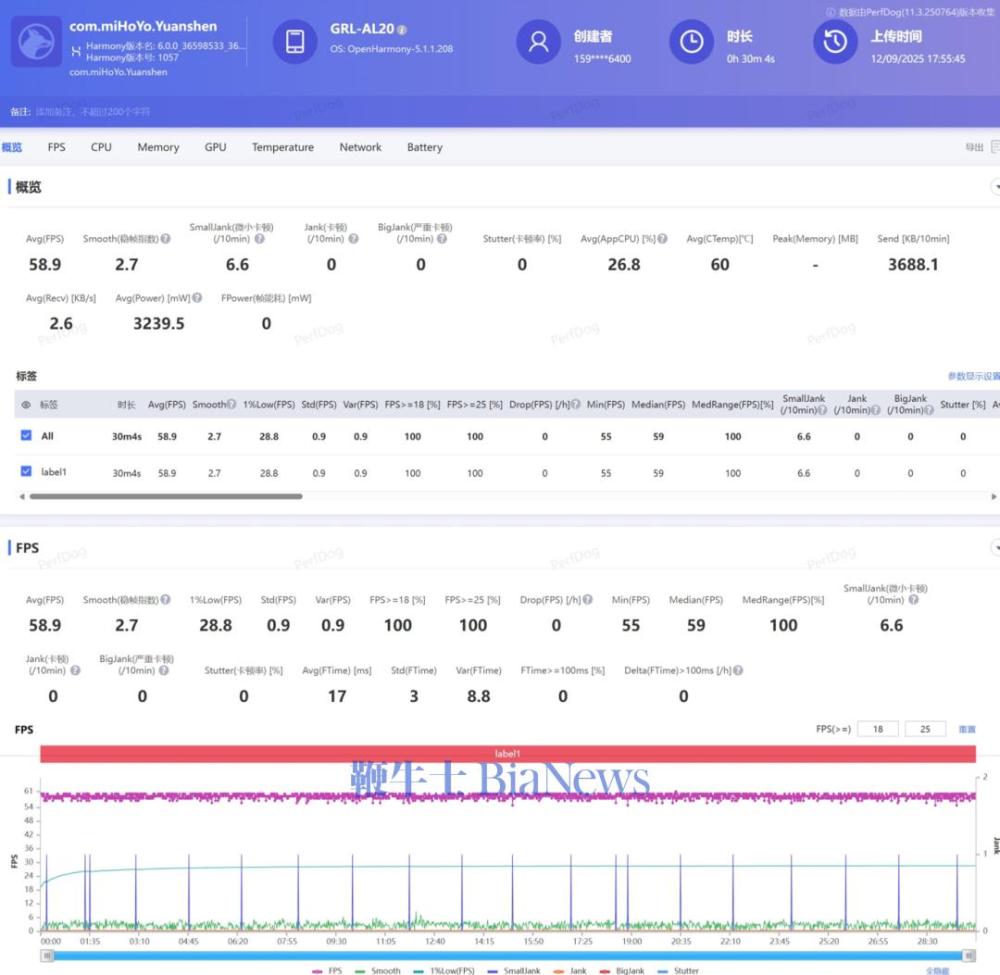Click the 备注 remark input field

pos(93,112)
